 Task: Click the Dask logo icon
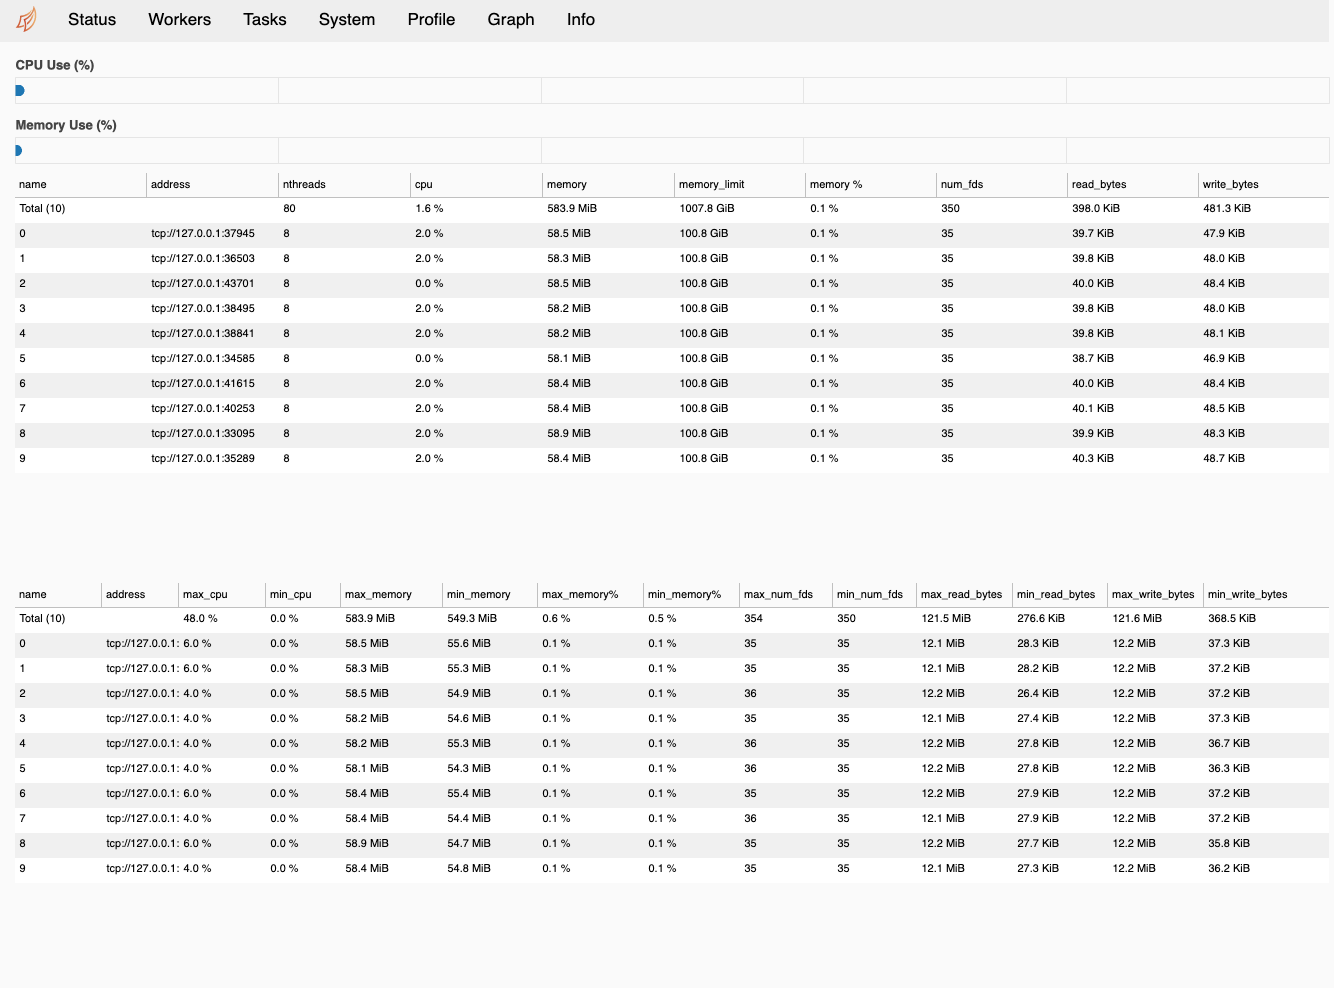(27, 19)
